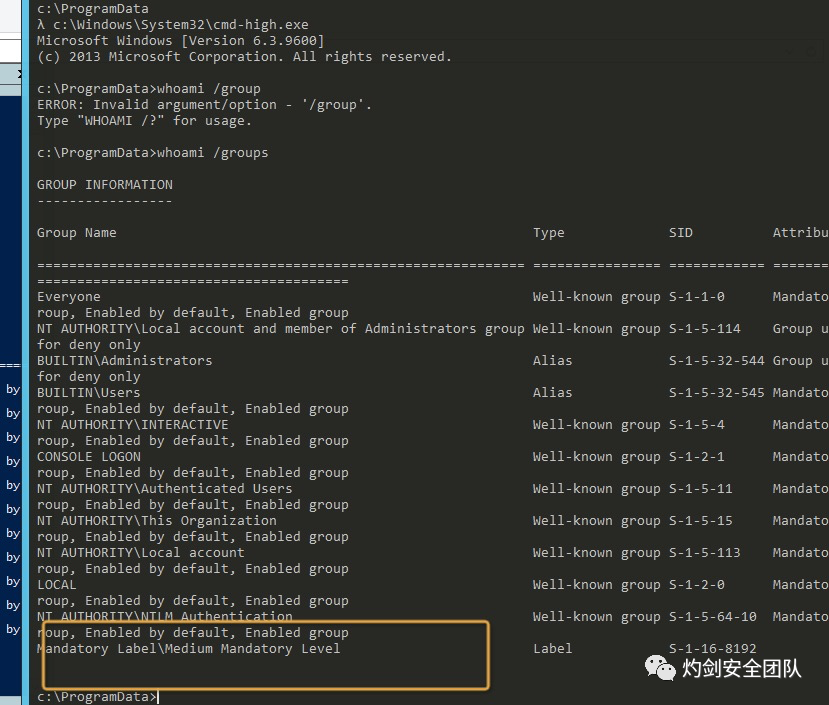Screen dimensions: 829x705
Task: Click the SID 'S-1-5-11'
Action: (x=701, y=489)
